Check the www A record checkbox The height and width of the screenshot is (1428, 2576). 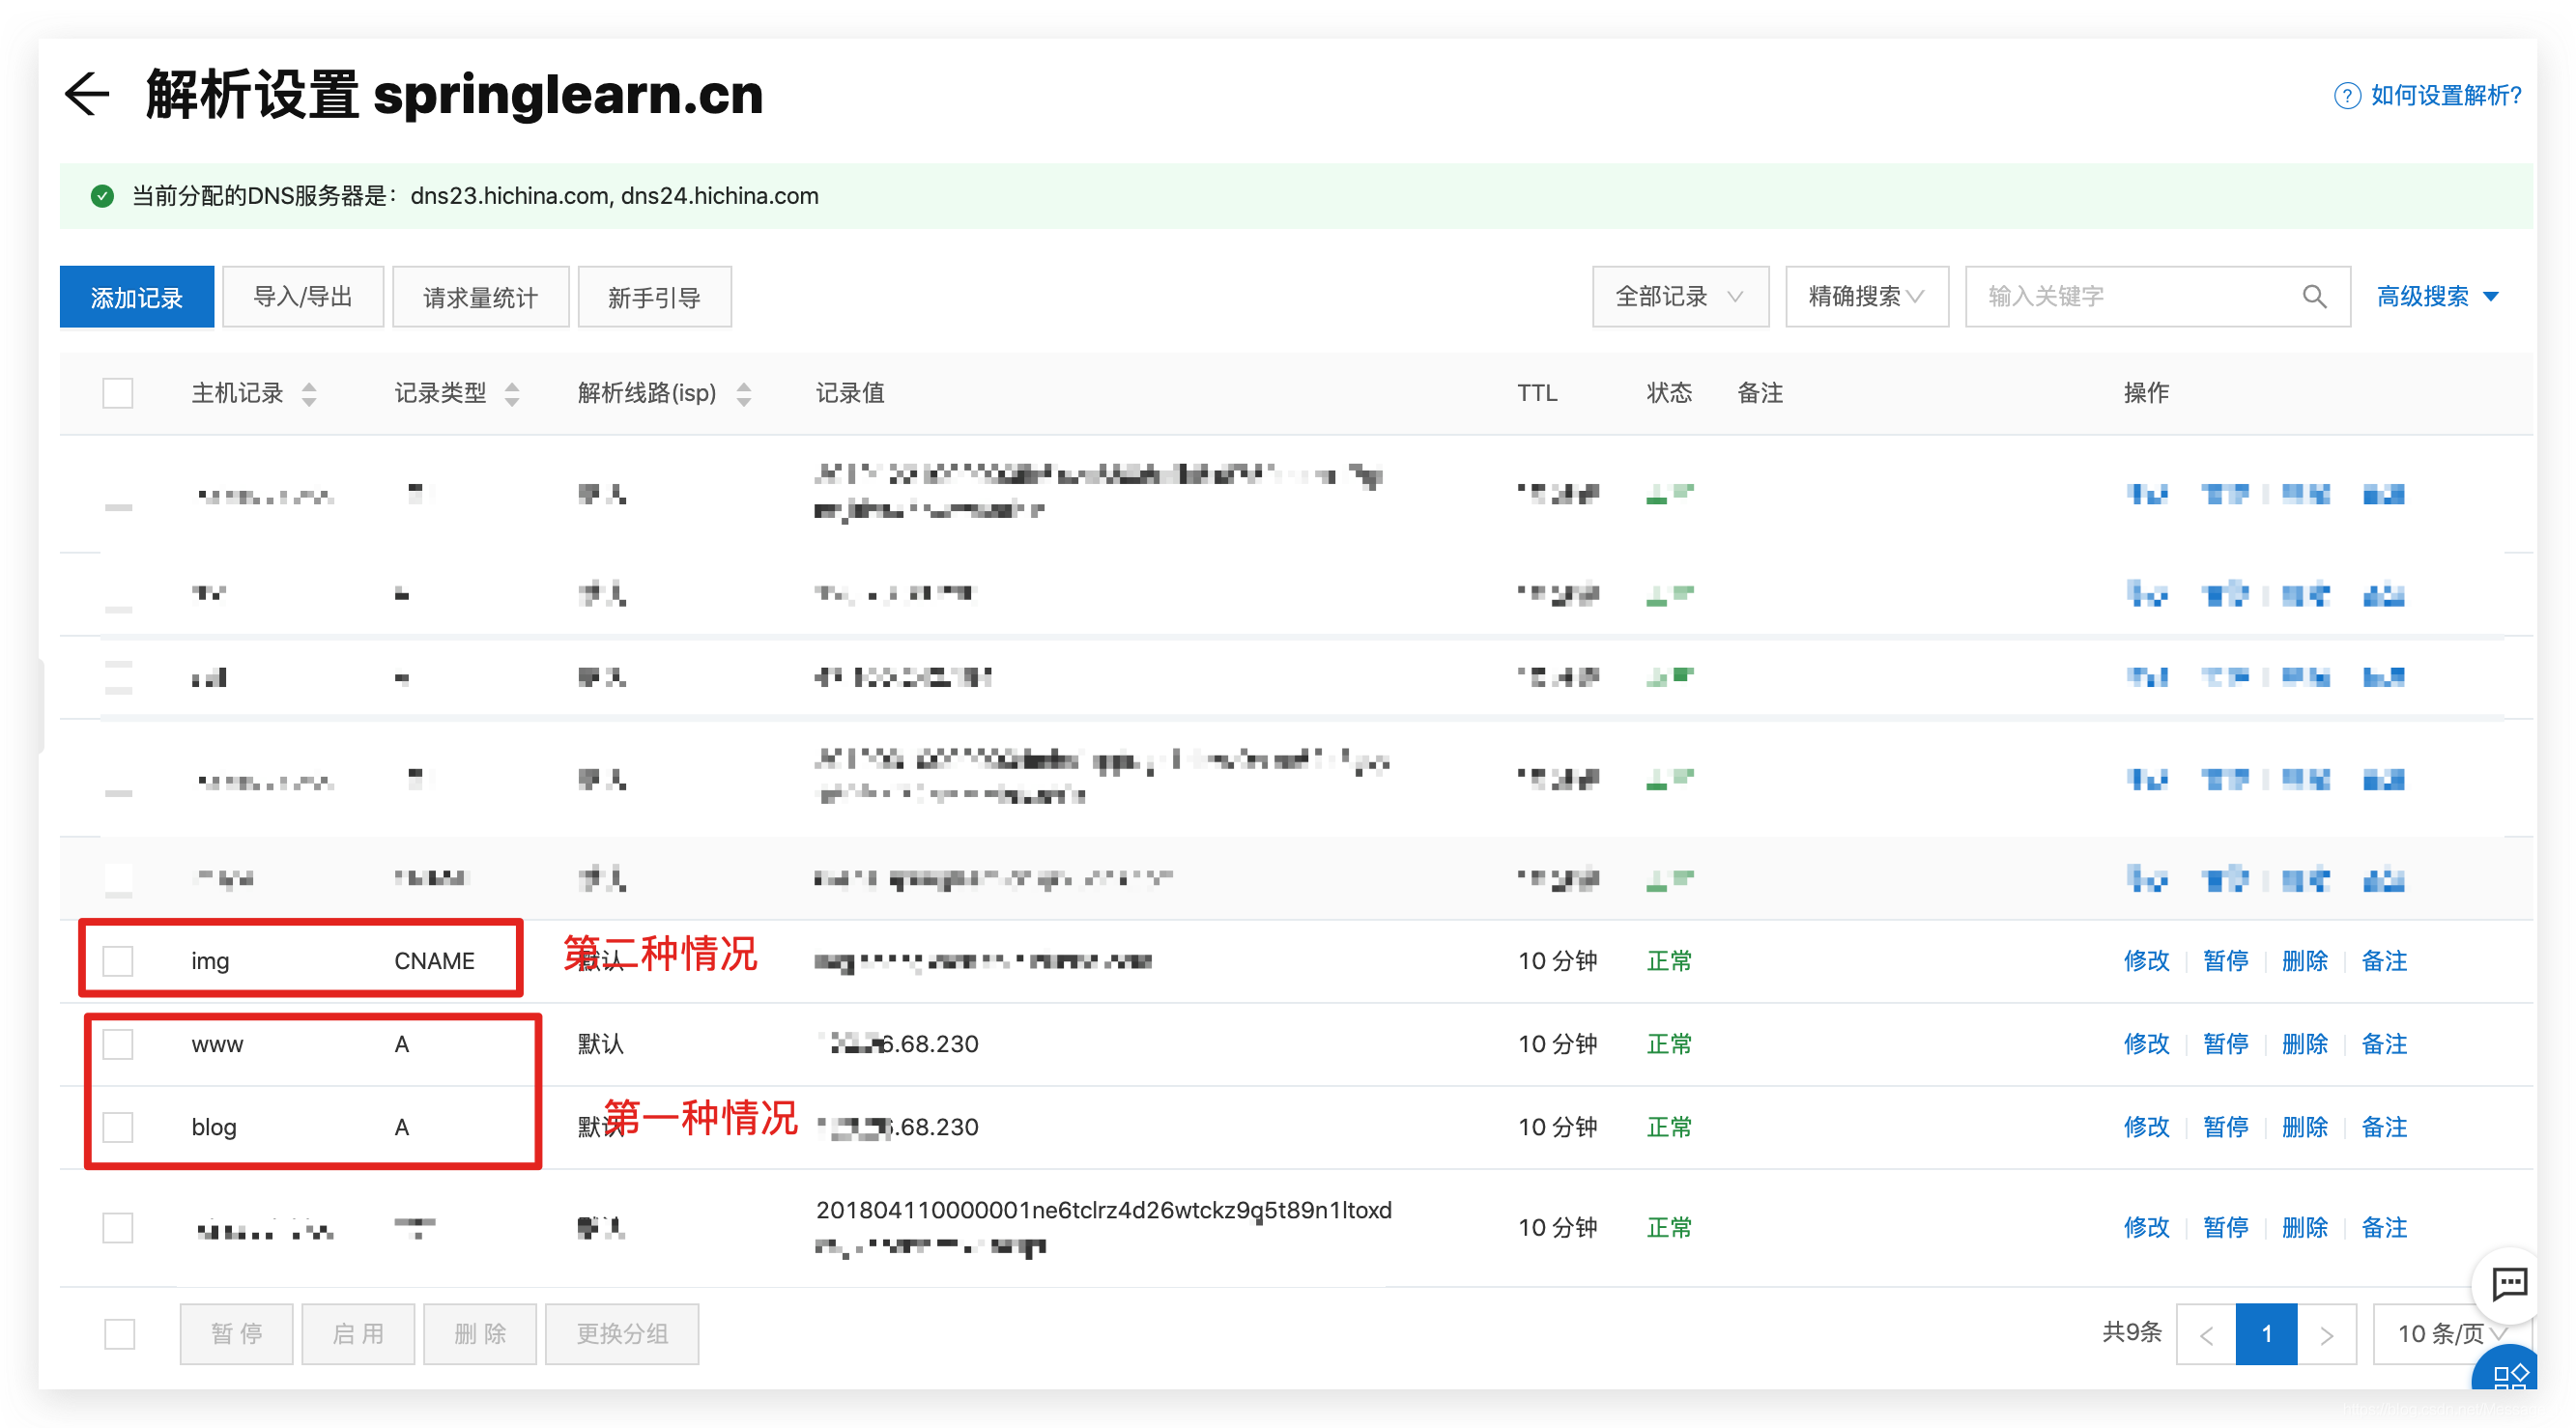(x=118, y=1044)
